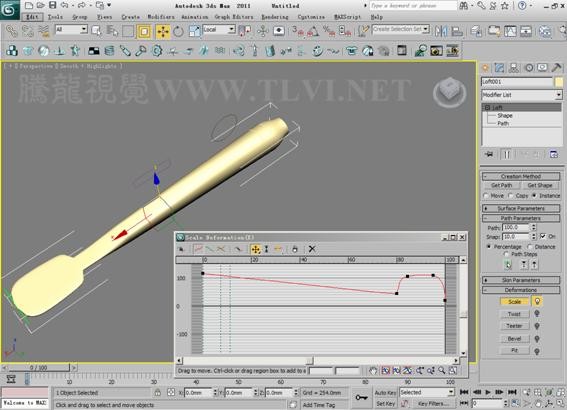
Task: Select the Percentage radio button
Action: click(489, 247)
